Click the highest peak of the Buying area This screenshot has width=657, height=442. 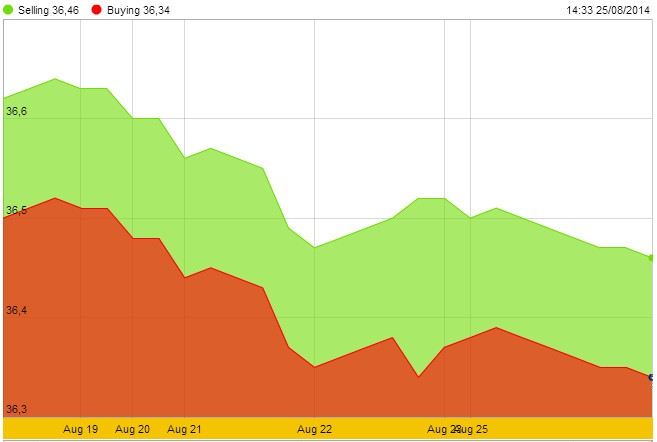(x=55, y=198)
